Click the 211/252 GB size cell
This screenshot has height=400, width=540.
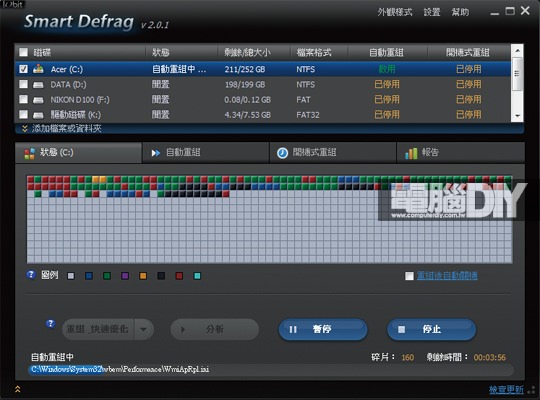[x=245, y=69]
